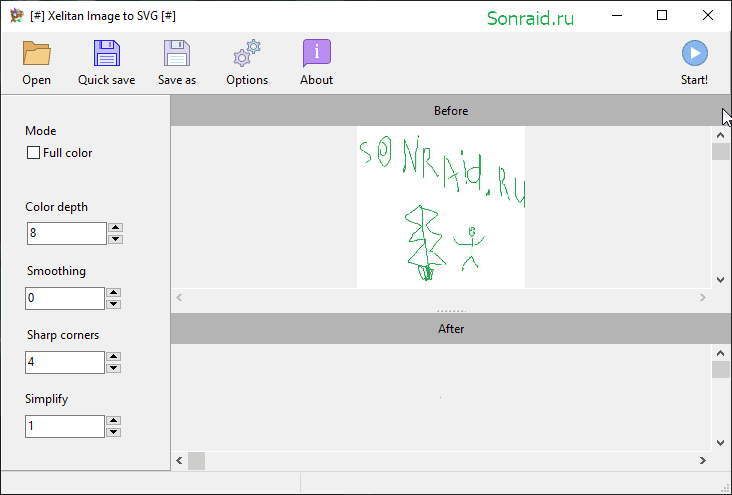Click the After panel horizontal scroll thumb

[x=197, y=460]
